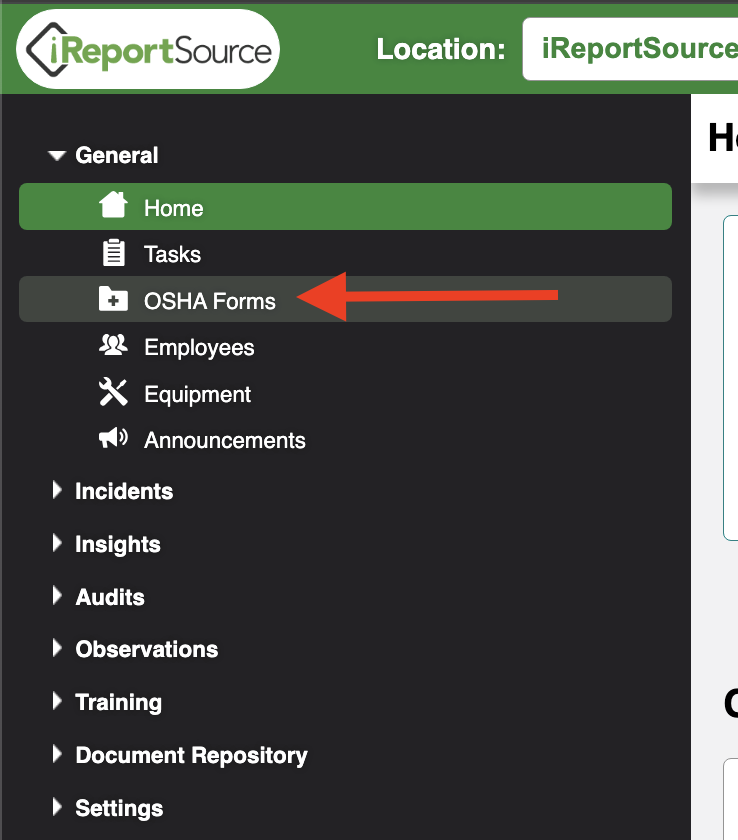Expand the Document Repository arrow

[57, 754]
